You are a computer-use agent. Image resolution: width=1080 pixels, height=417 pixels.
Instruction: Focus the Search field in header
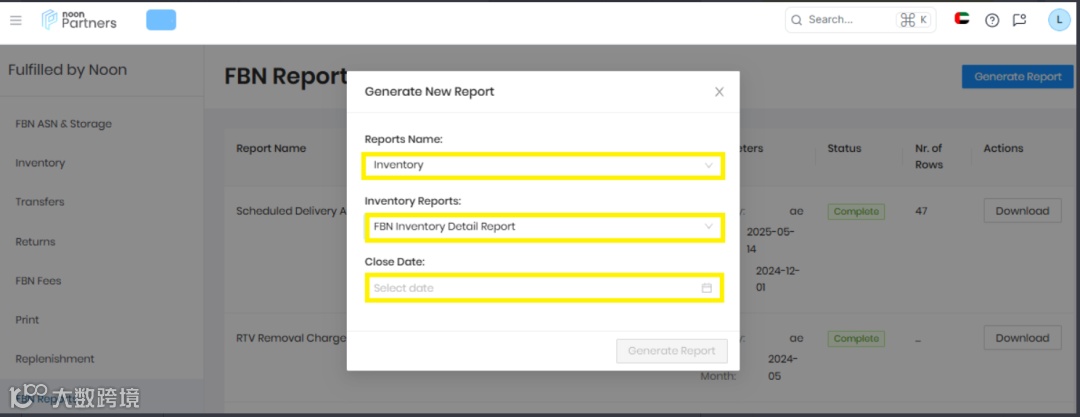pos(860,20)
